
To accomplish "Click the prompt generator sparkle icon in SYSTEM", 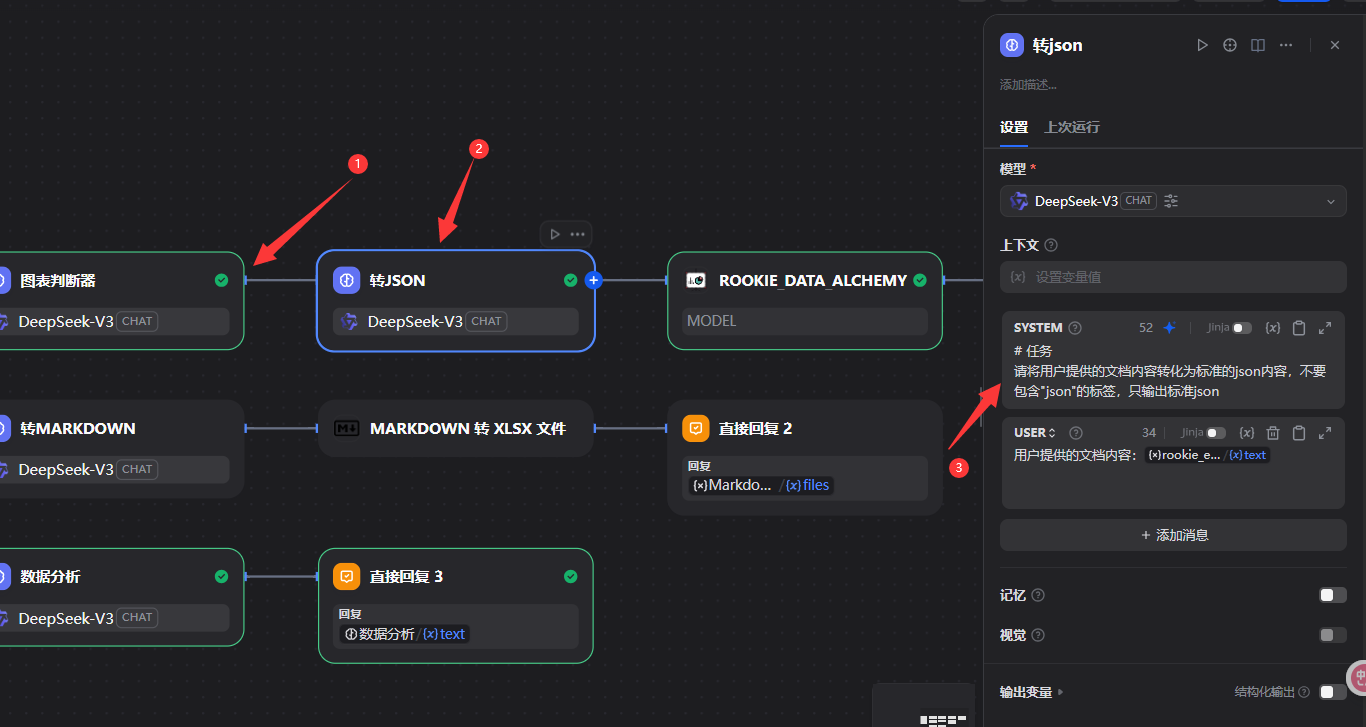I will (1169, 328).
